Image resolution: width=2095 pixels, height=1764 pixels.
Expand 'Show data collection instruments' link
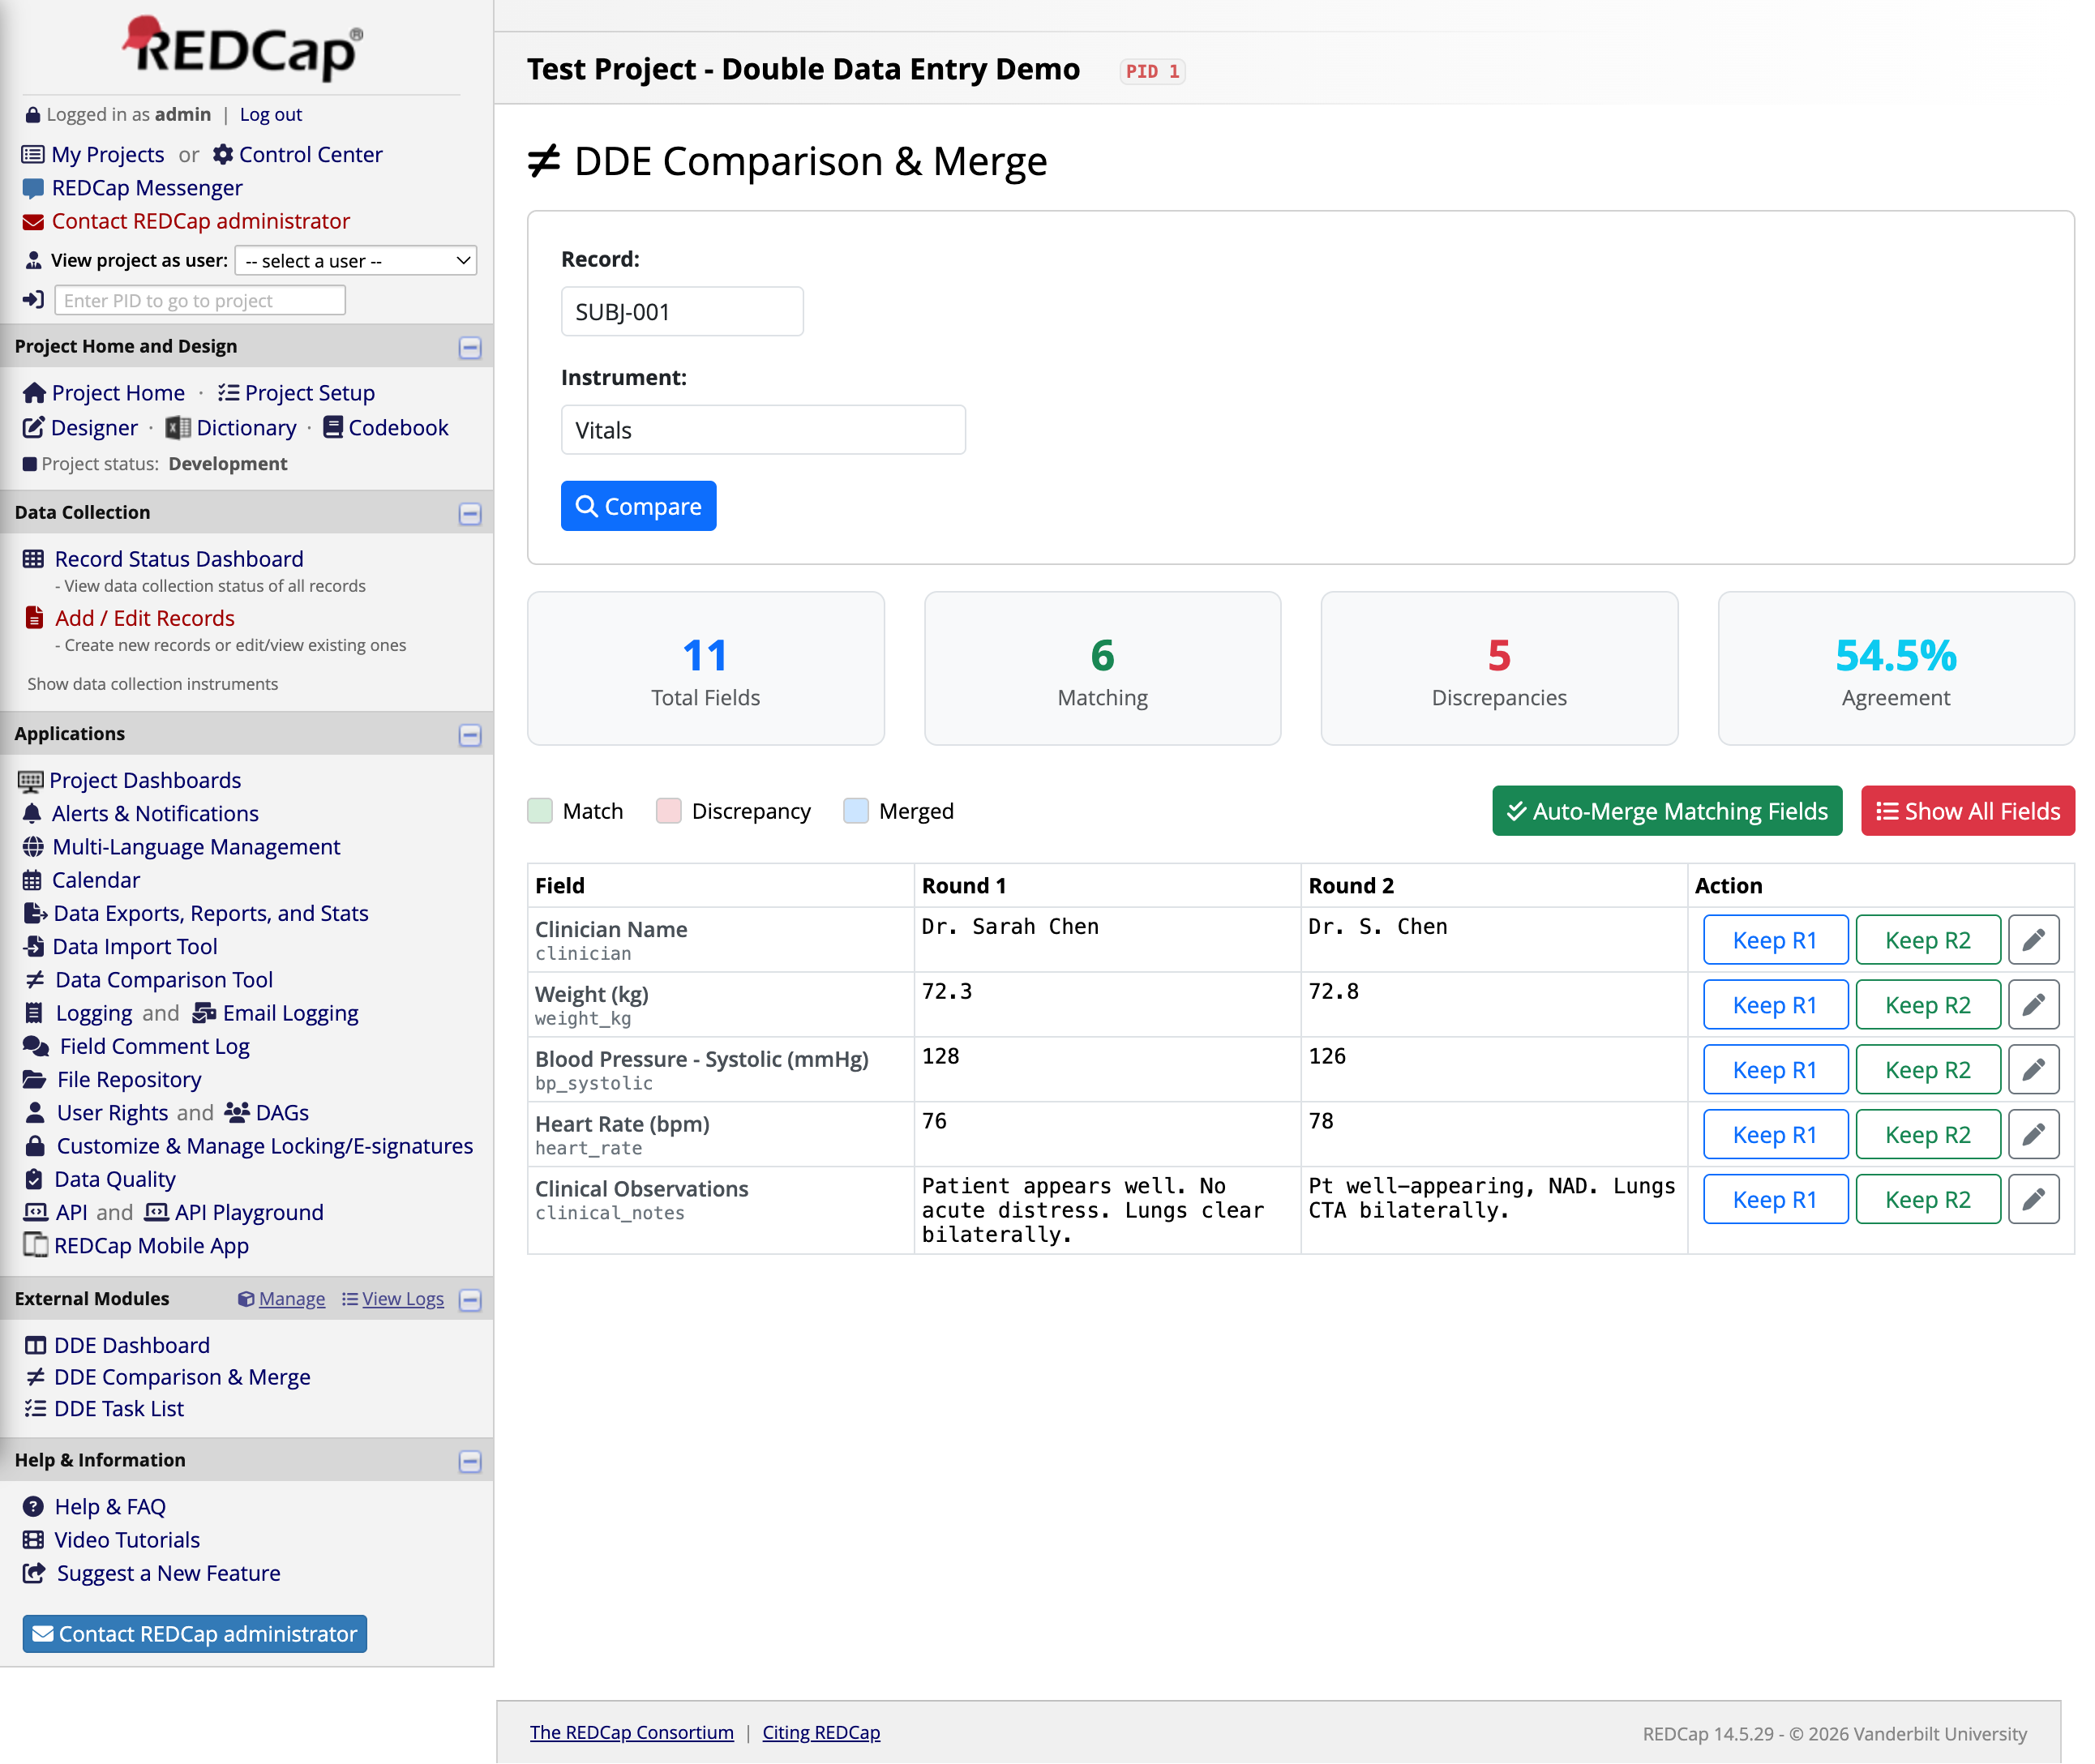tap(152, 684)
